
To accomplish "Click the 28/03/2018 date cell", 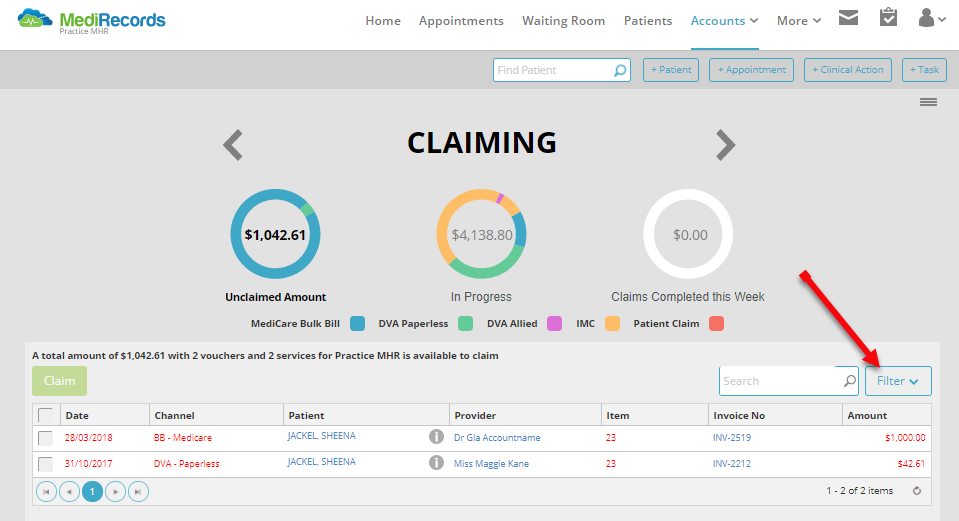I will [89, 438].
